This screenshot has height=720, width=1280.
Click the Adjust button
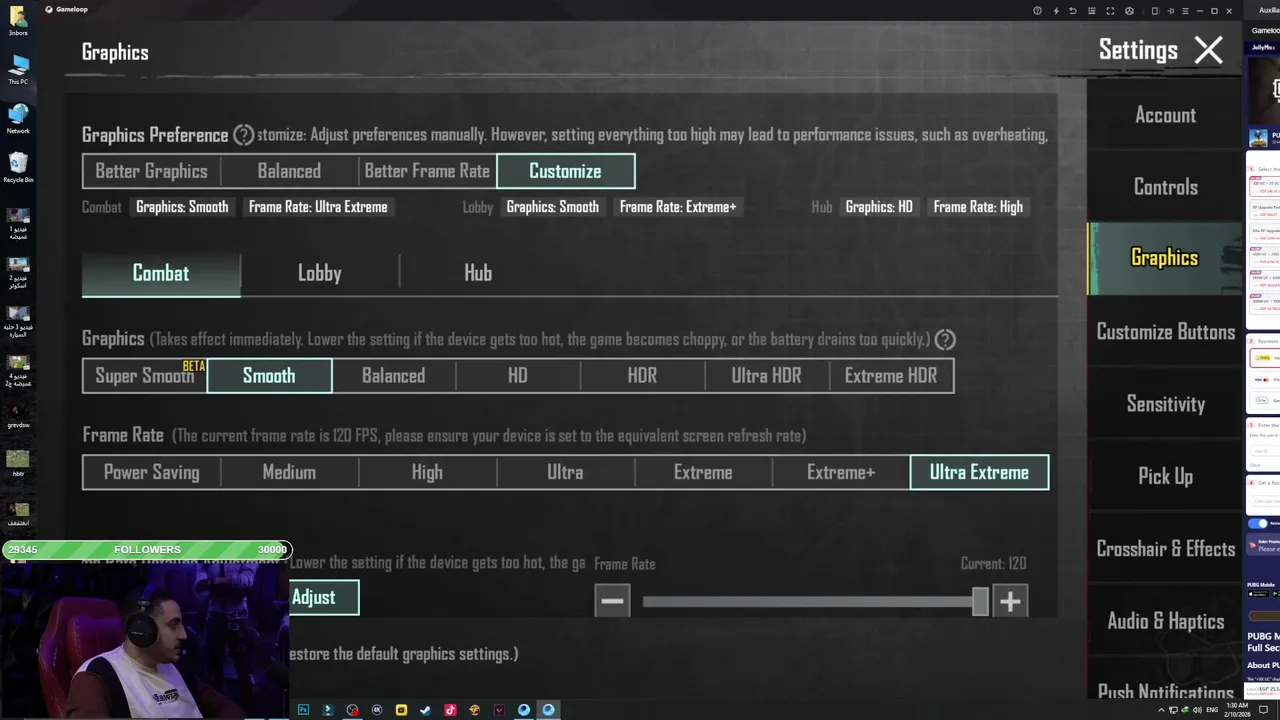(324, 598)
